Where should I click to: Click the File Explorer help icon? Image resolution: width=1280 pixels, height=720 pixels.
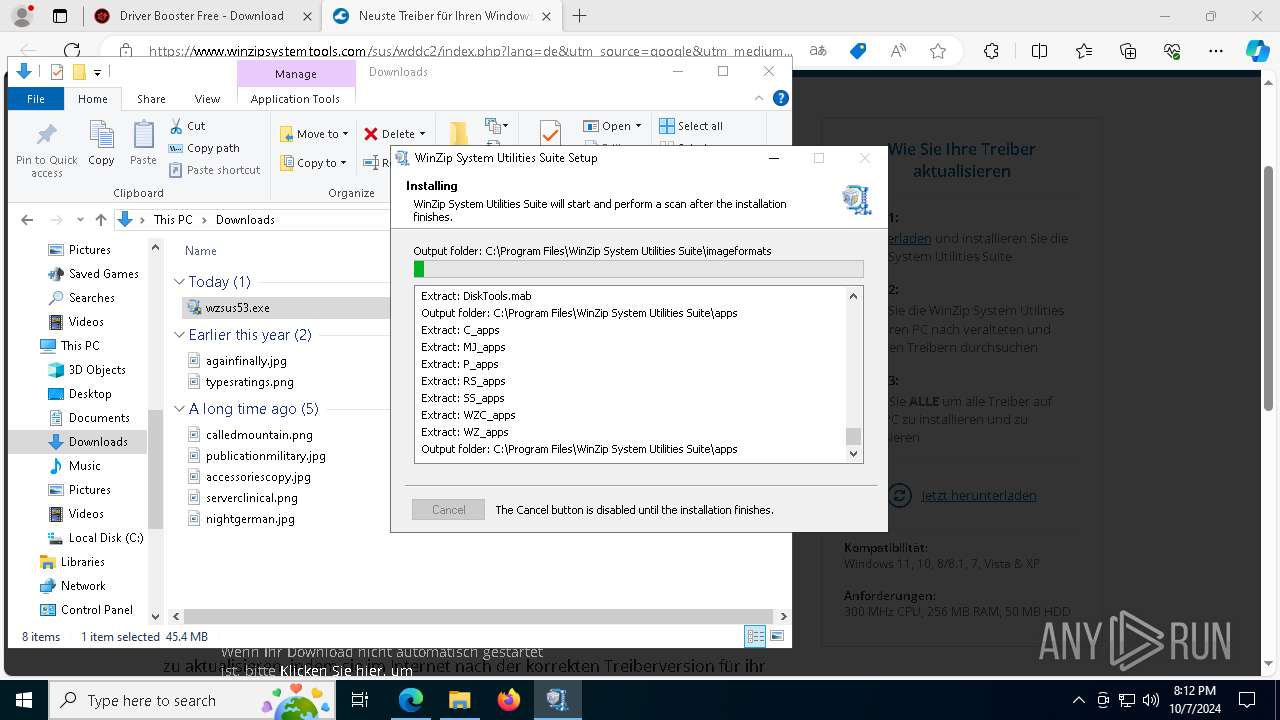[x=781, y=98]
